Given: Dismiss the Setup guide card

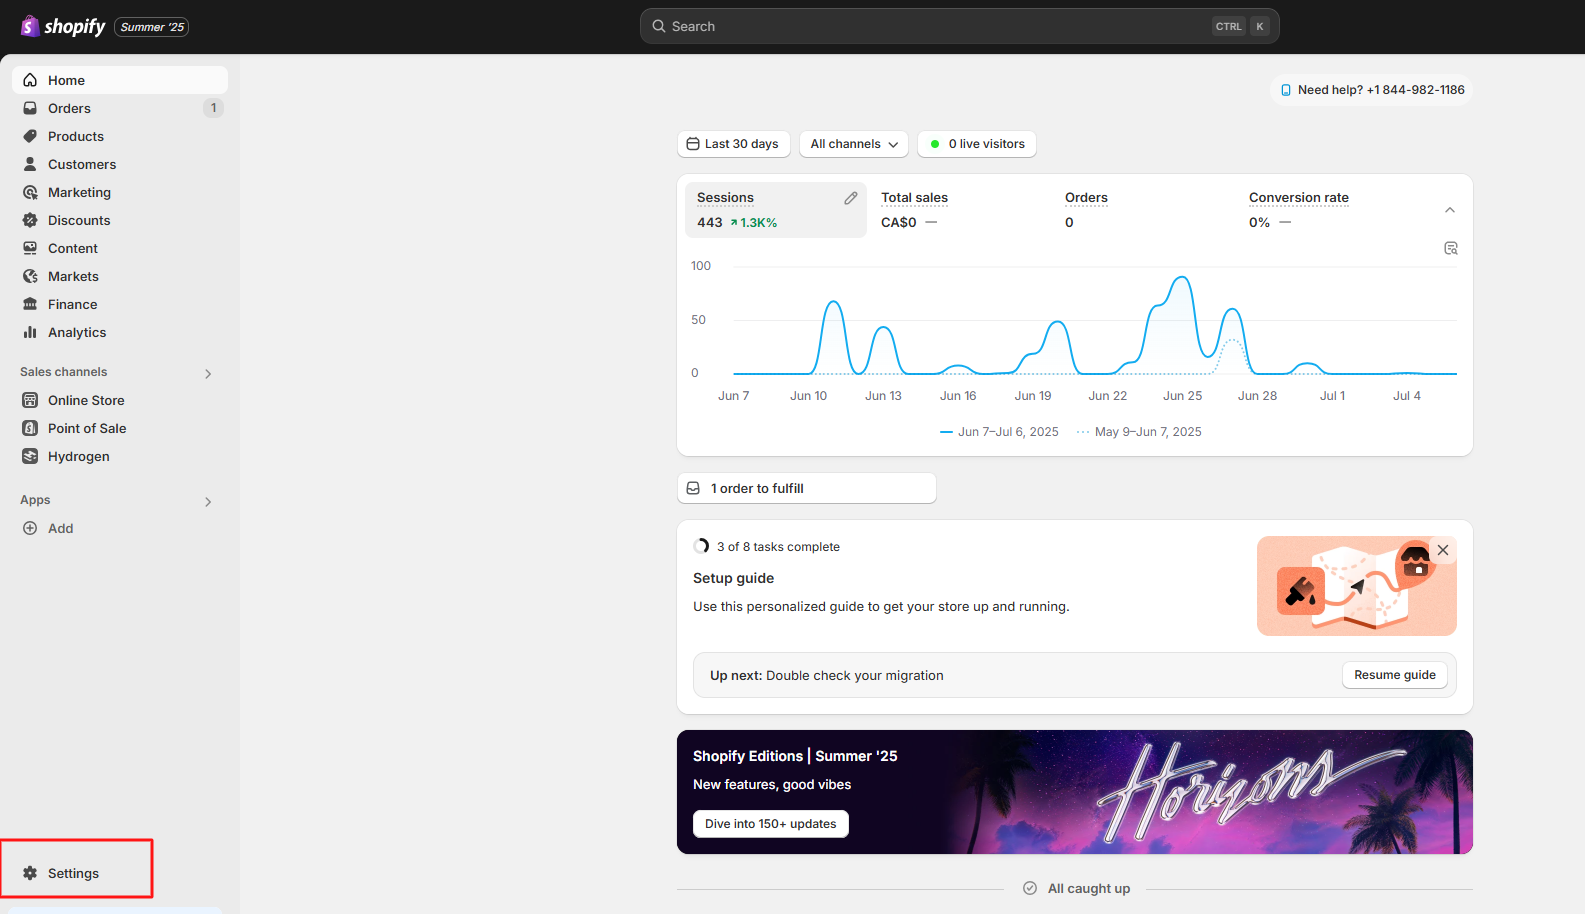Looking at the screenshot, I should point(1443,550).
